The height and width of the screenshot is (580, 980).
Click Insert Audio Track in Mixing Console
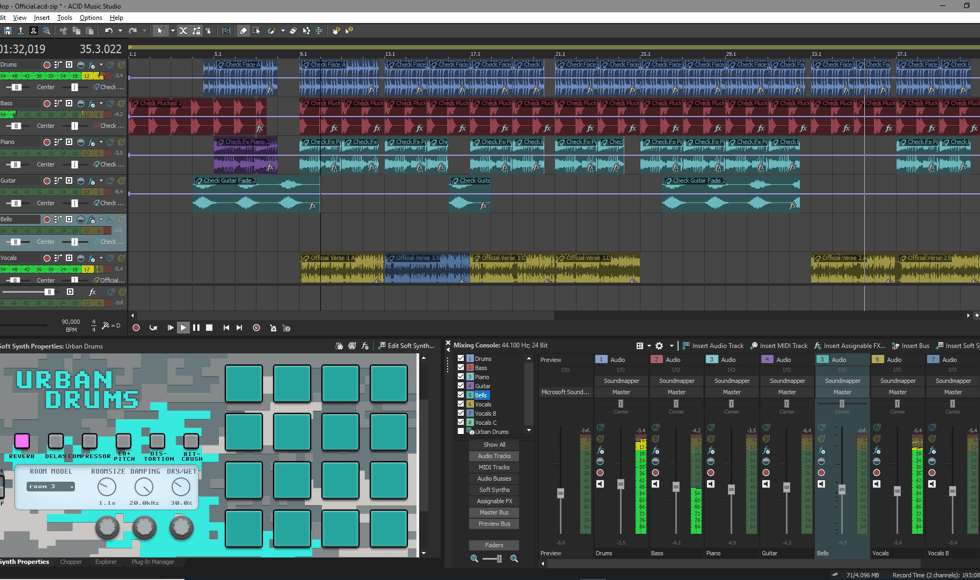coord(712,346)
